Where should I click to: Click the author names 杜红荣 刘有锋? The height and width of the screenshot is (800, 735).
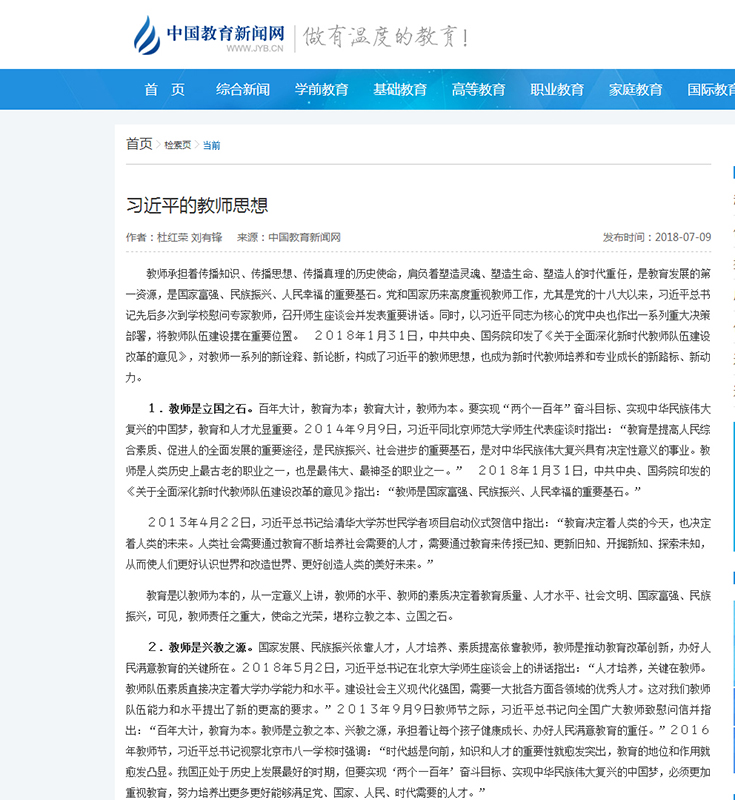[190, 238]
